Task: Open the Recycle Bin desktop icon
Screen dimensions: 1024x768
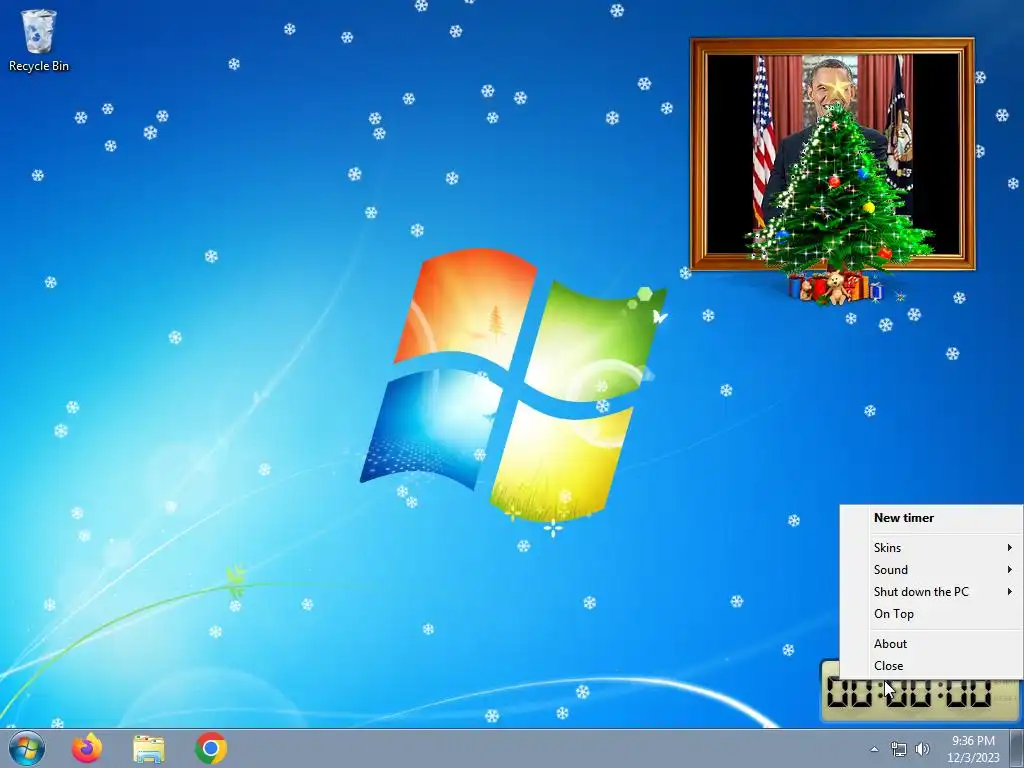Action: 39,40
